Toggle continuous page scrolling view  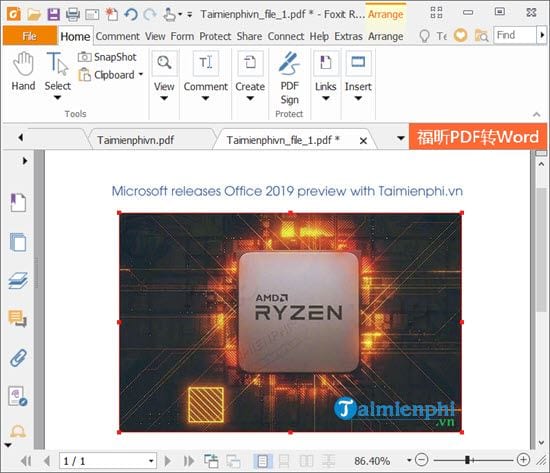(x=284, y=461)
